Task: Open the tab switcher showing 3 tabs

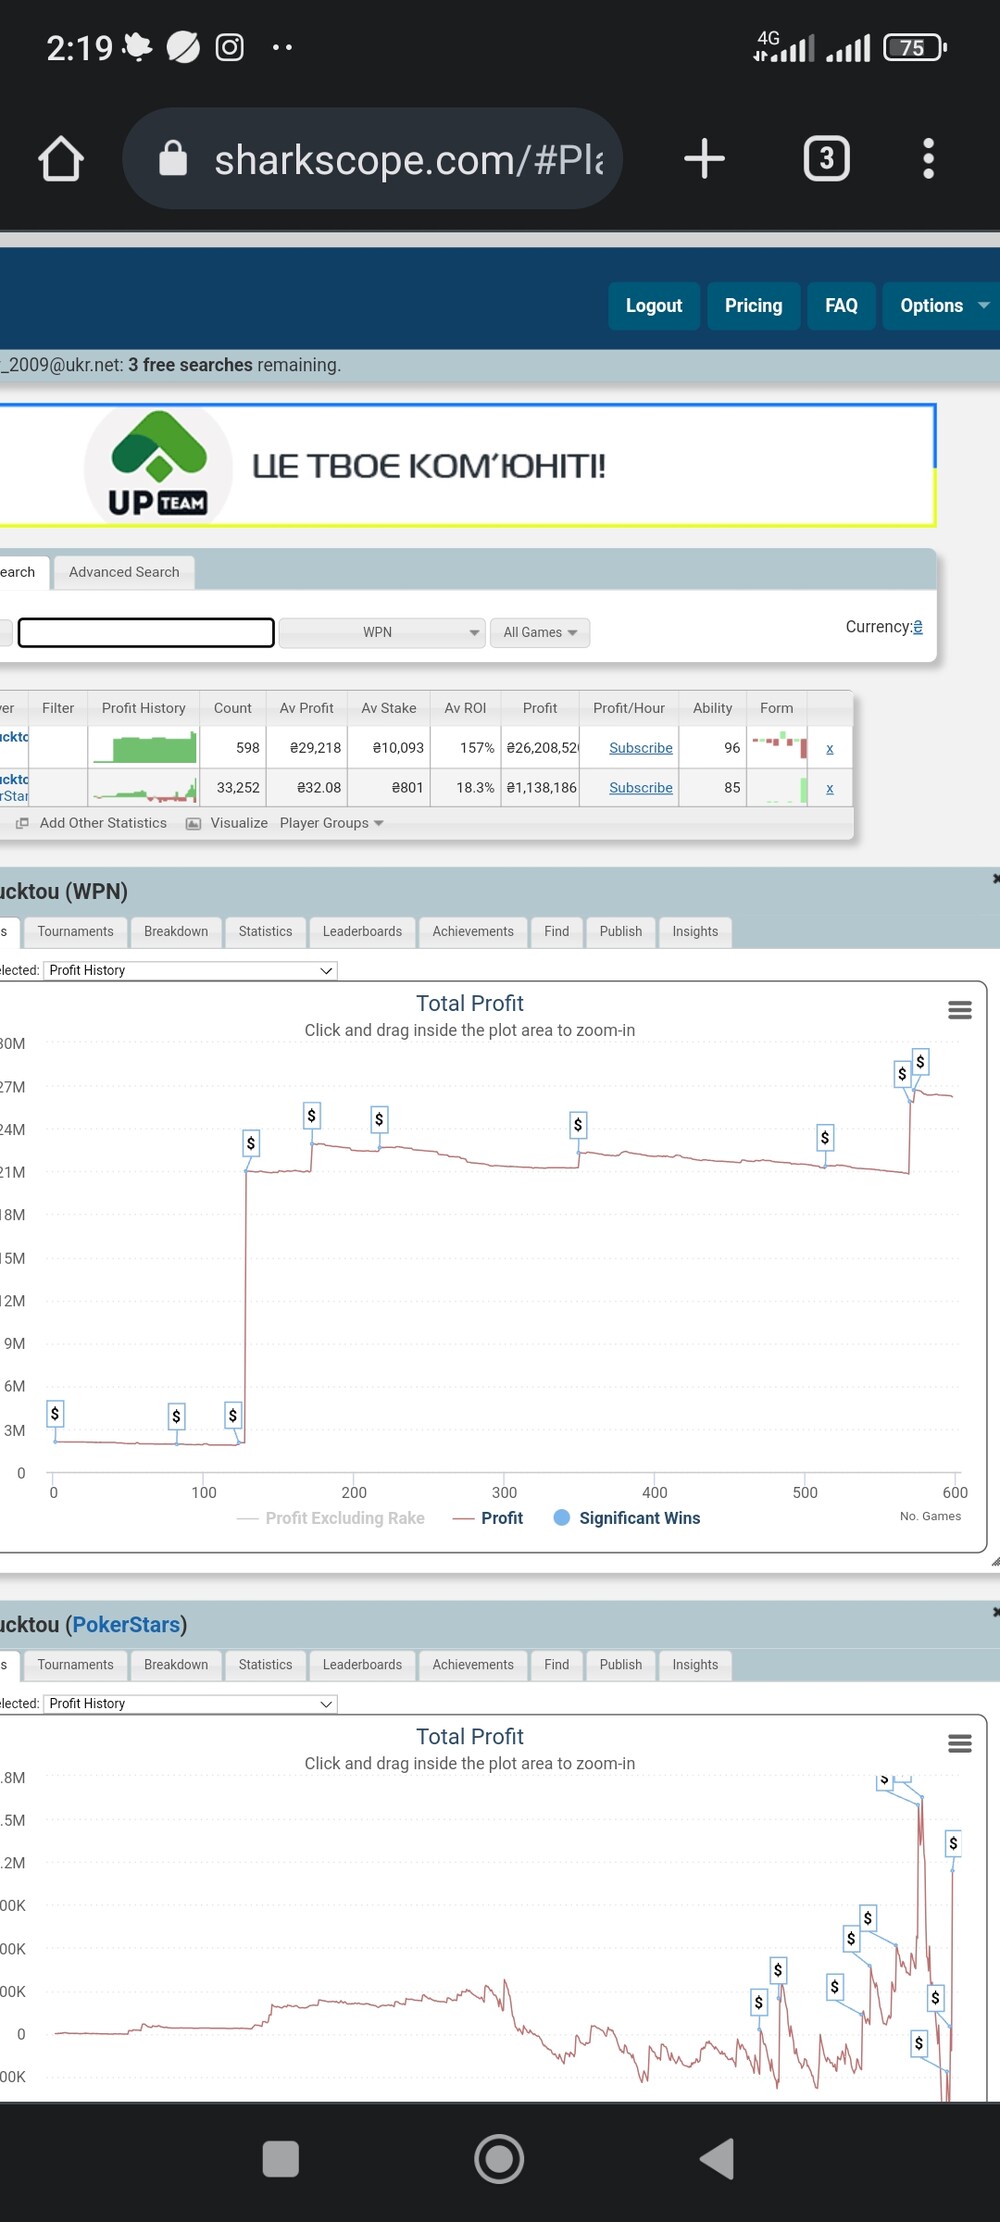Action: [827, 158]
